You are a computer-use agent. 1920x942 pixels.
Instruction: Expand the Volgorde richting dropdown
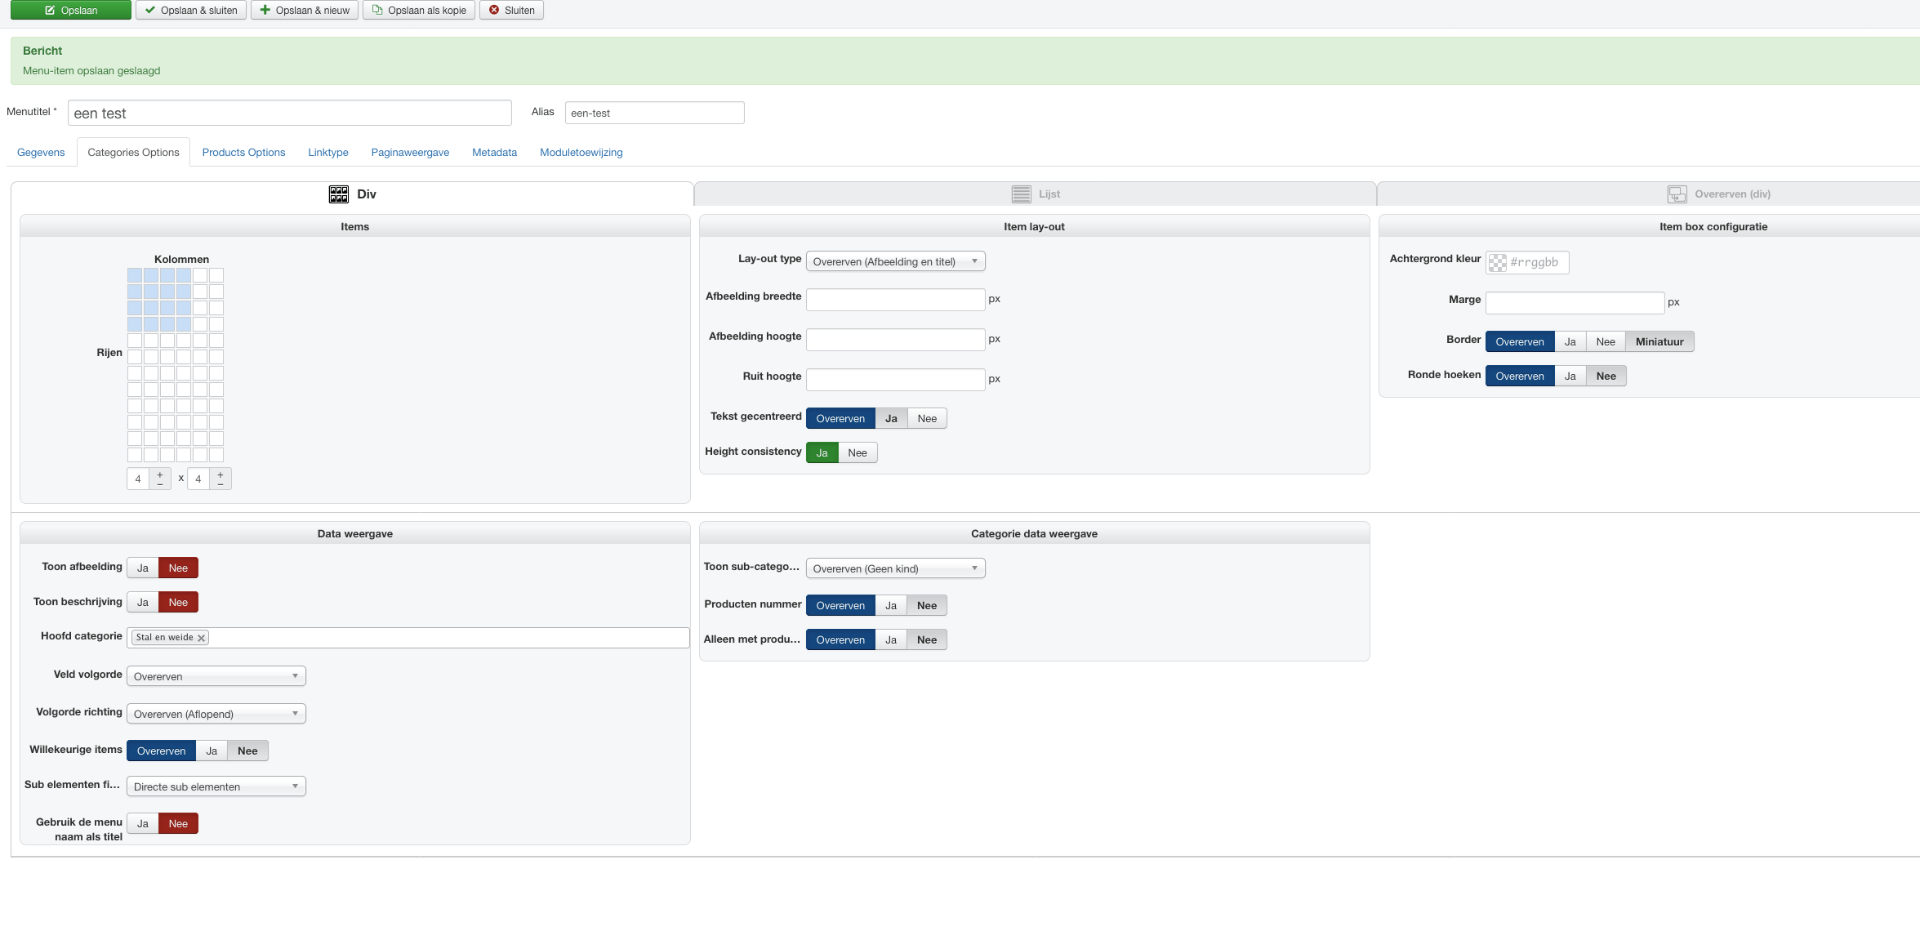[x=216, y=714]
